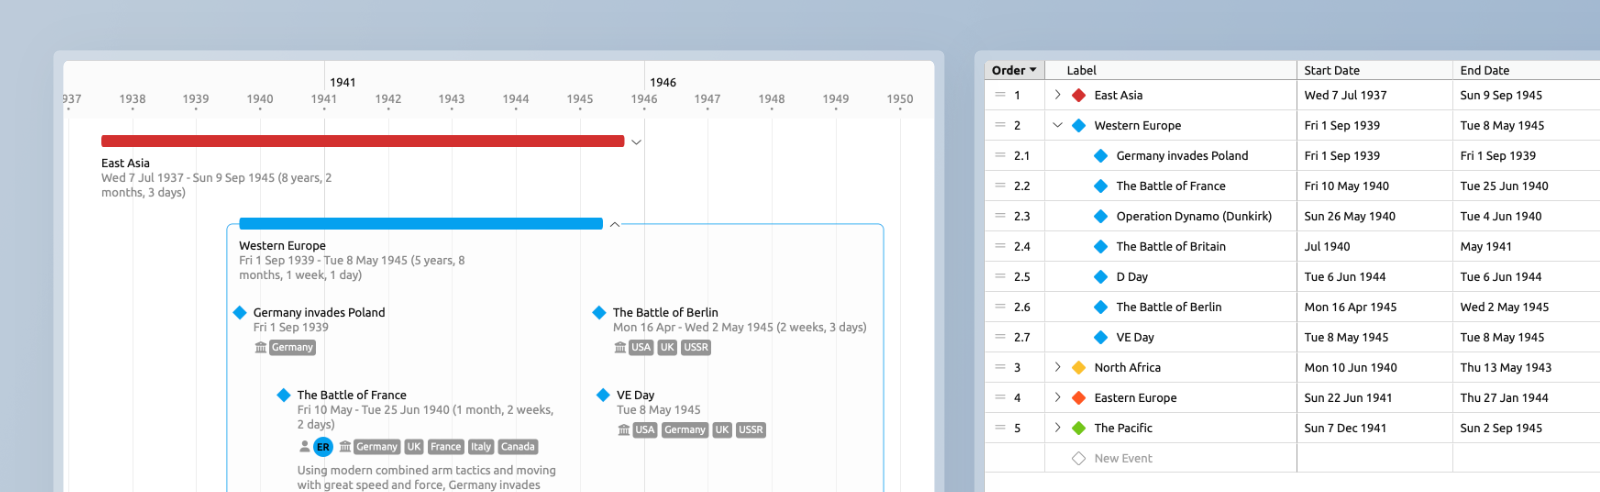The height and width of the screenshot is (492, 1600).
Task: Expand the East Asia row in table
Action: tap(1058, 95)
